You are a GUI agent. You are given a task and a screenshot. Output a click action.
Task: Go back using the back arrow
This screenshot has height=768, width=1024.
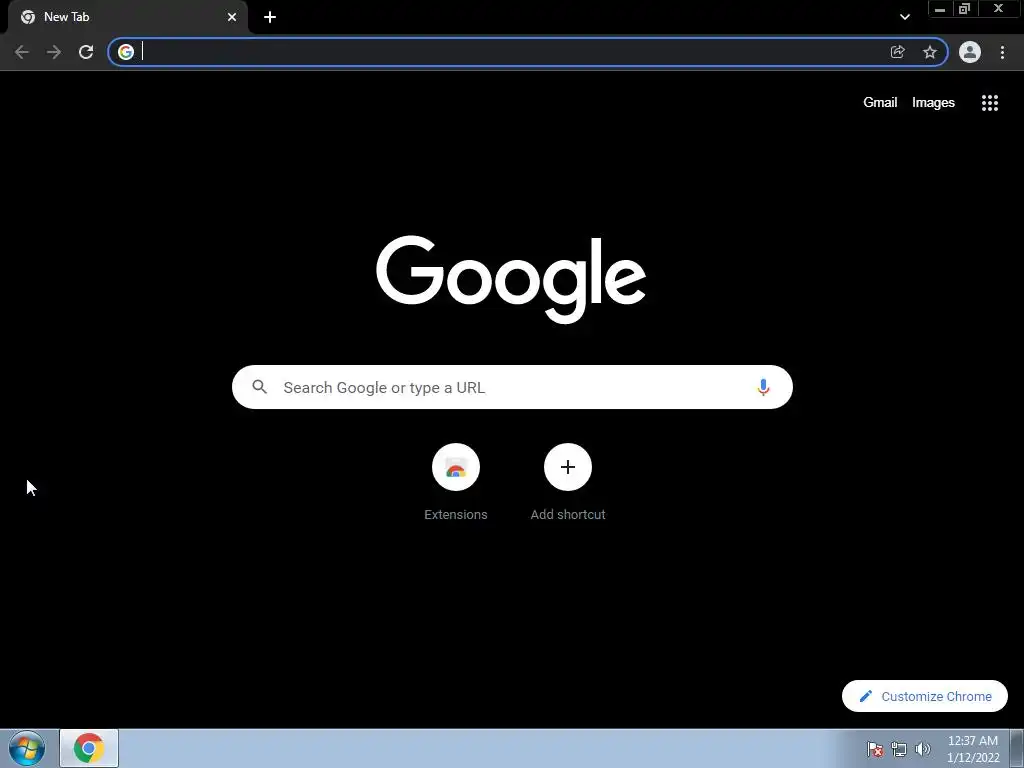(x=22, y=52)
